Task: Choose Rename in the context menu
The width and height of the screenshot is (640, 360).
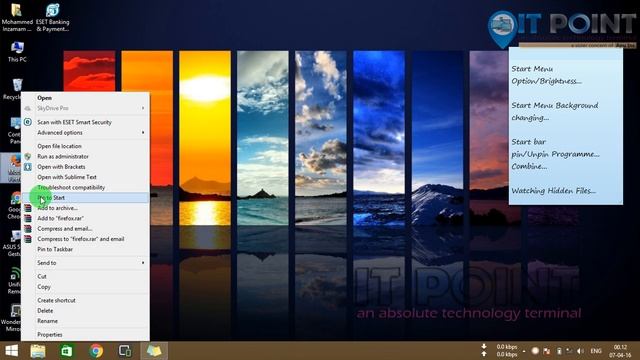Action: [x=85, y=321]
